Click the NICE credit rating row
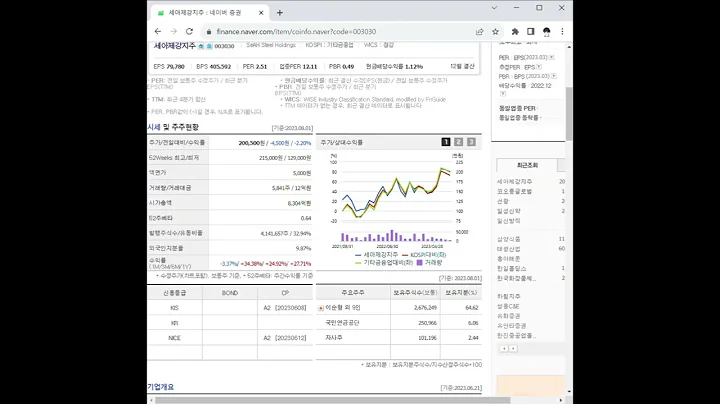The image size is (720, 404). (x=230, y=338)
